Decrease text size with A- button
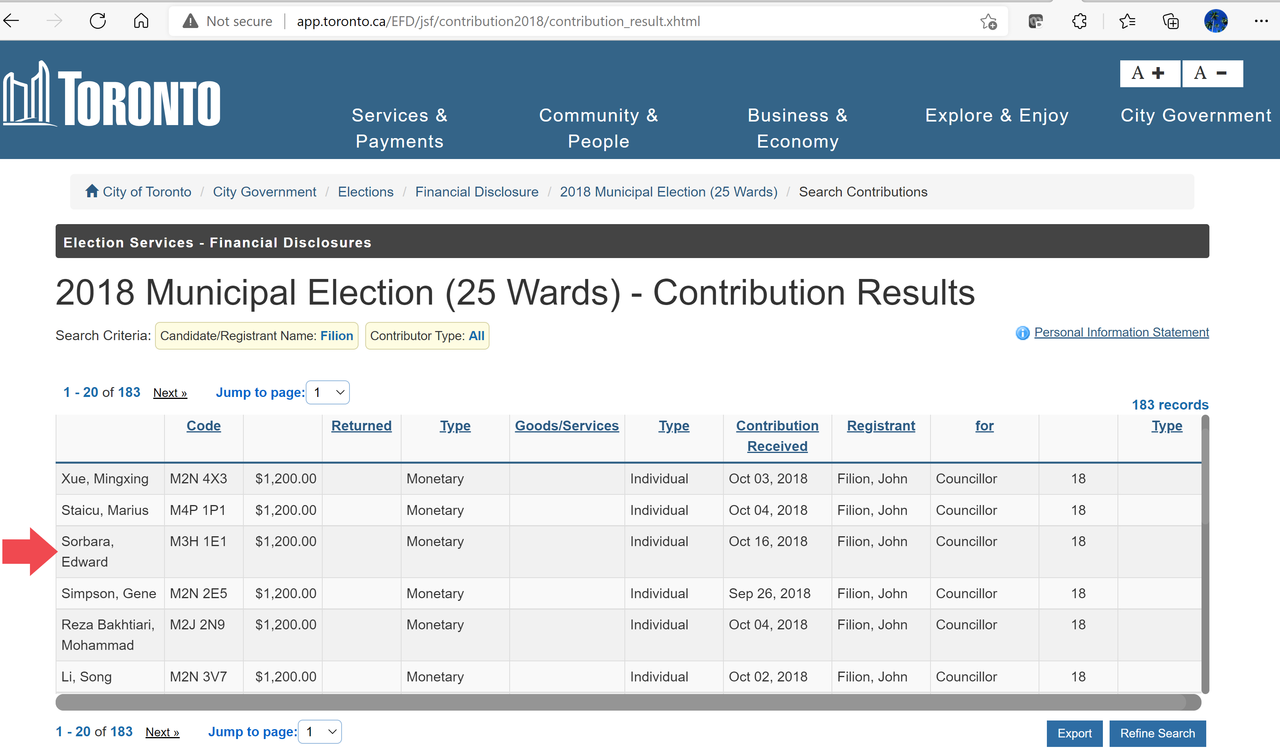 pyautogui.click(x=1212, y=73)
